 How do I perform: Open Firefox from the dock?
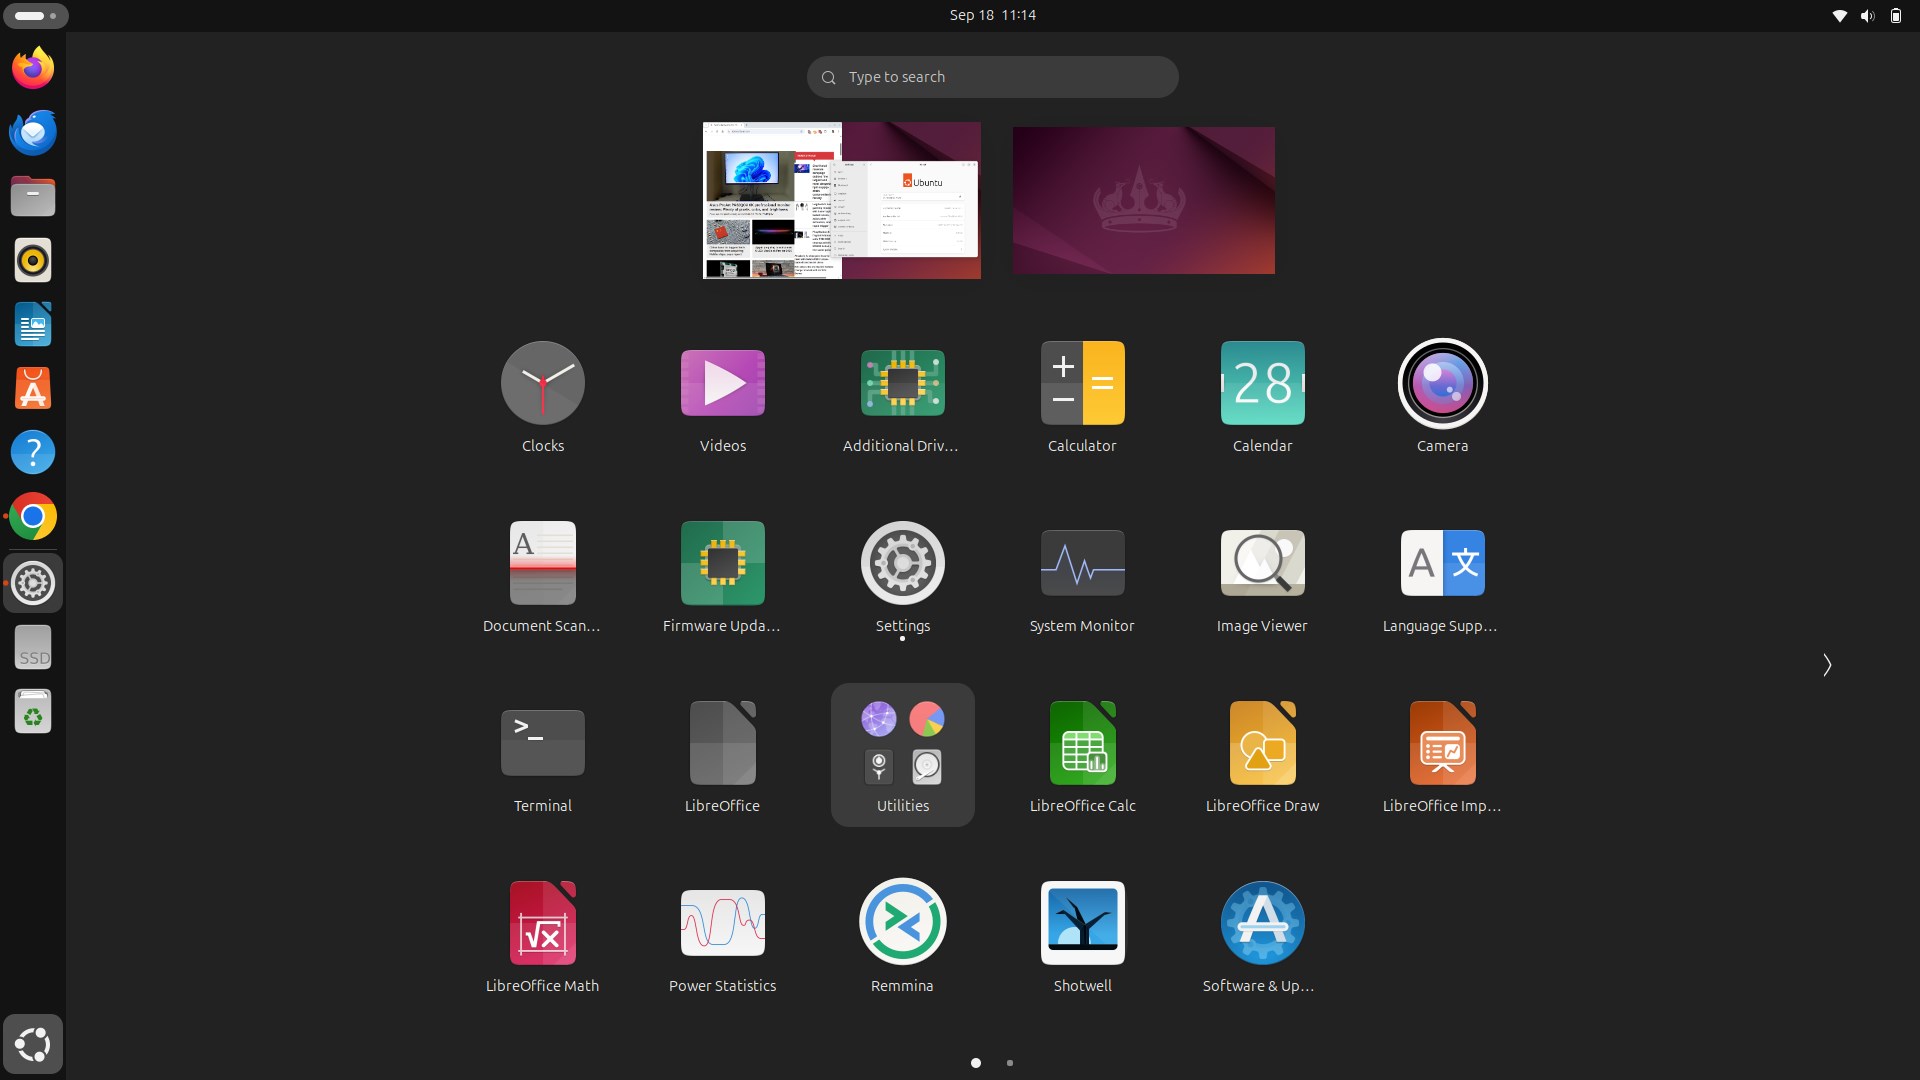point(33,68)
